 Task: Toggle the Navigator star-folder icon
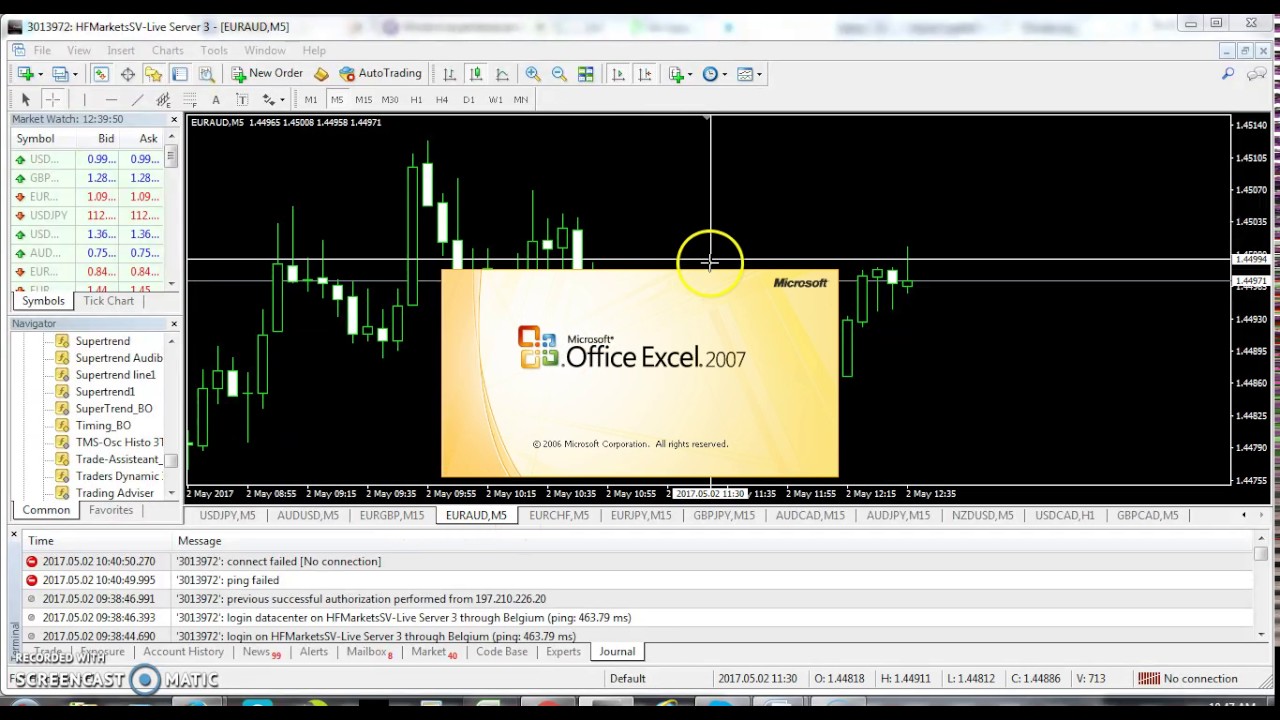153,74
